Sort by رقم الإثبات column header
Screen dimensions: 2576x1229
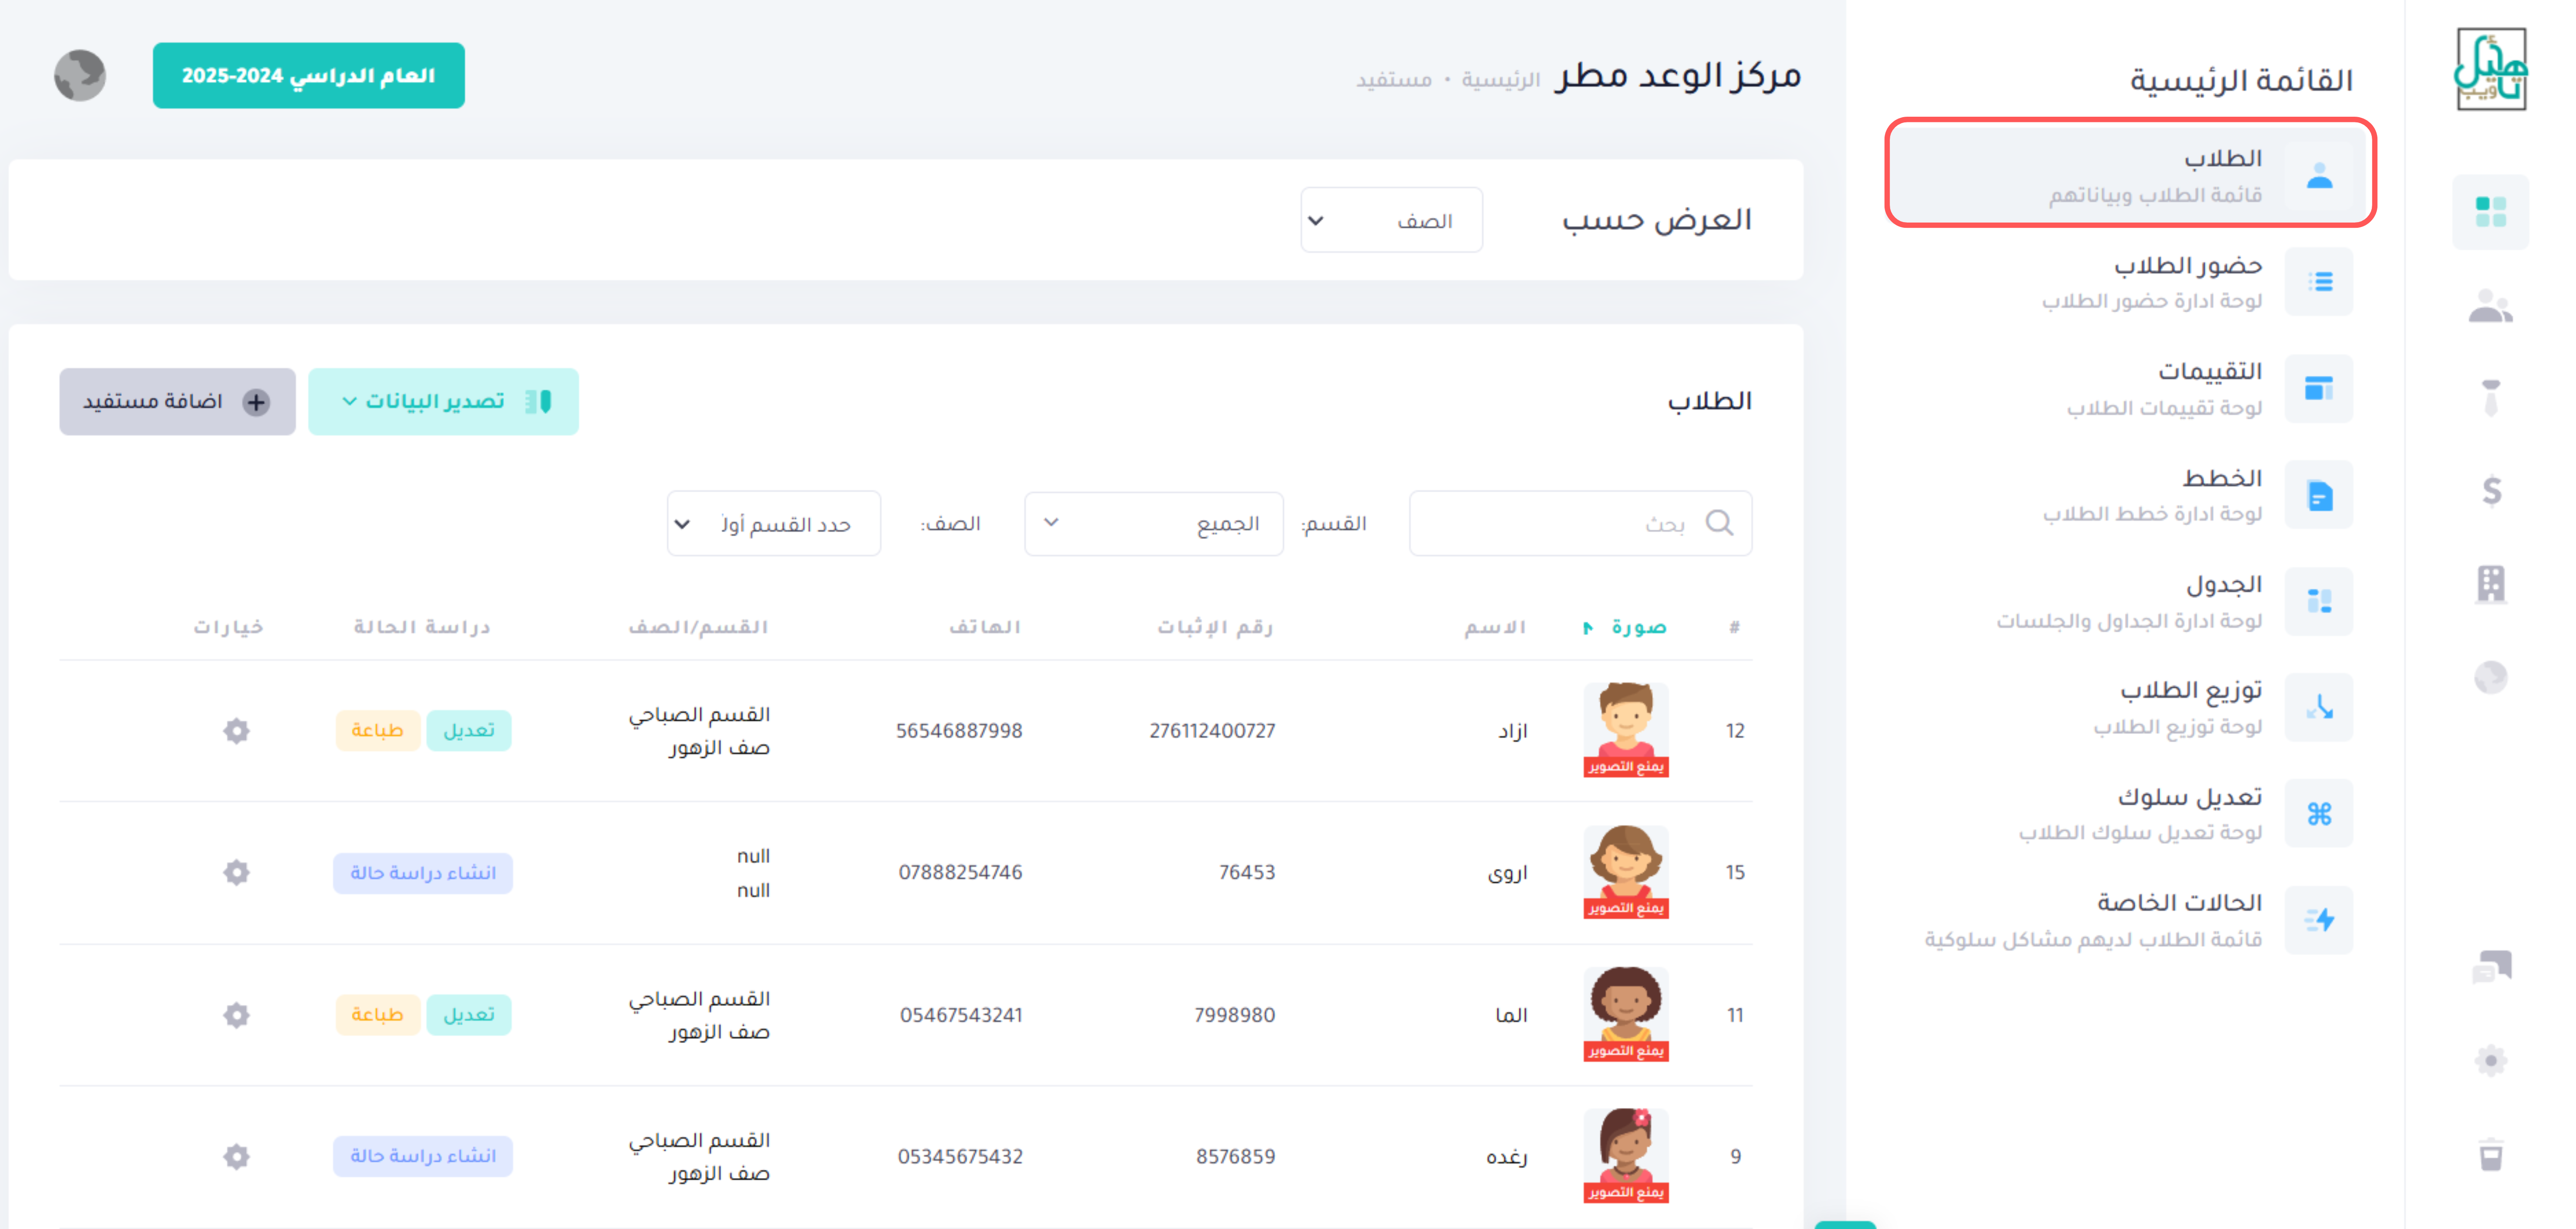pyautogui.click(x=1215, y=627)
